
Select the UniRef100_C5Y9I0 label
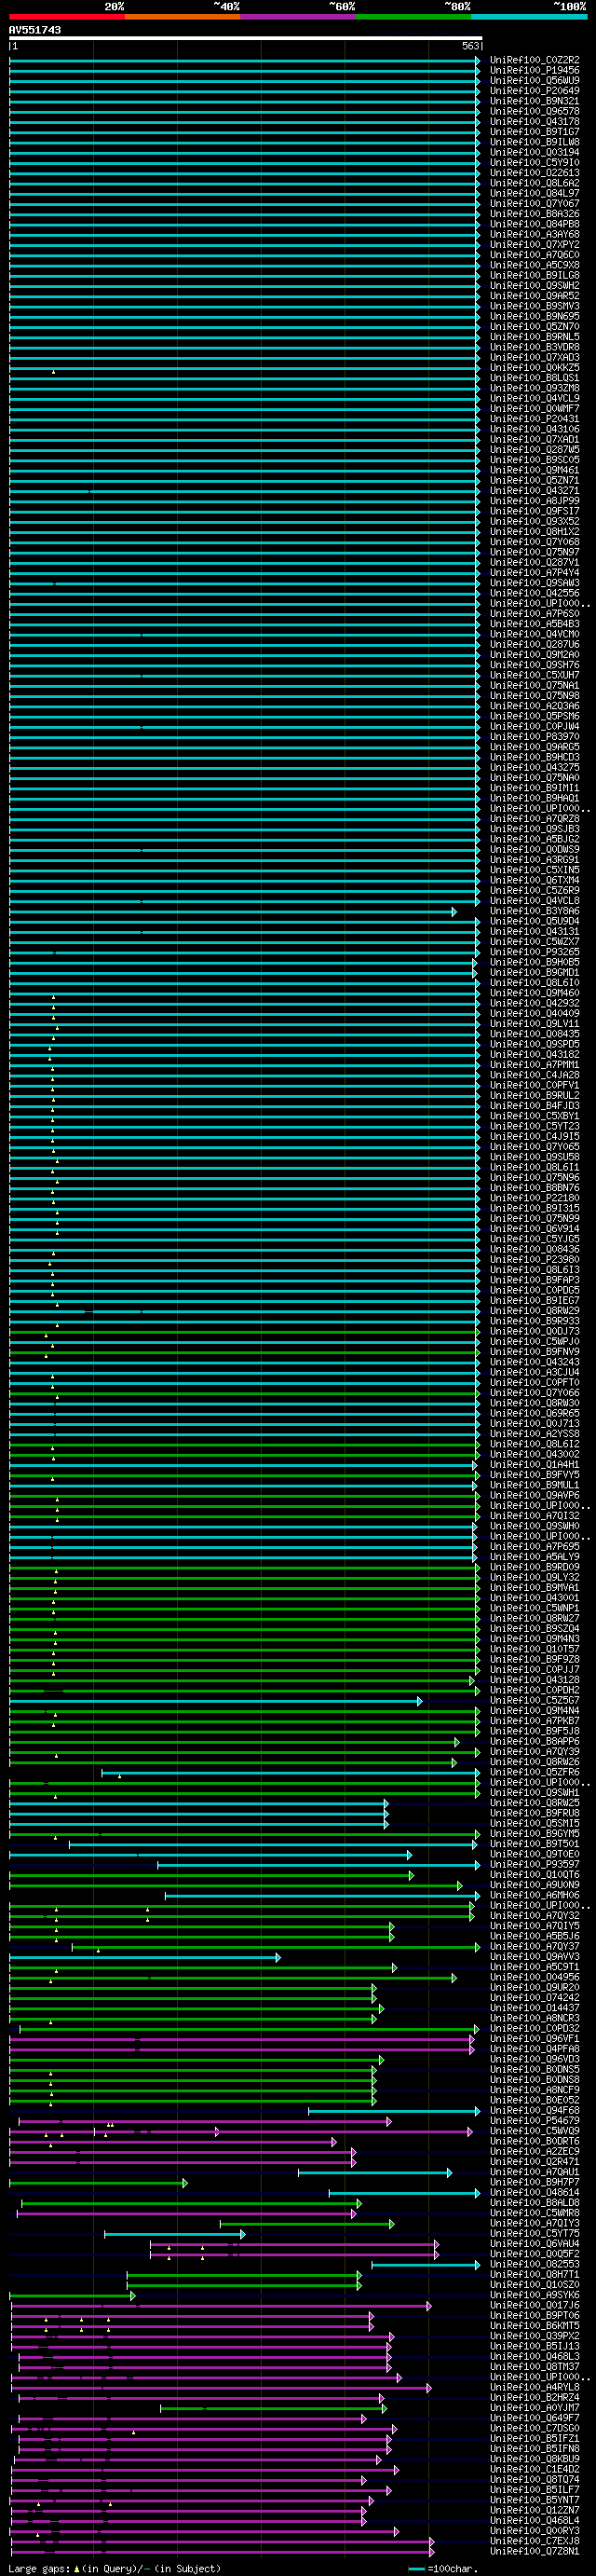click(535, 162)
